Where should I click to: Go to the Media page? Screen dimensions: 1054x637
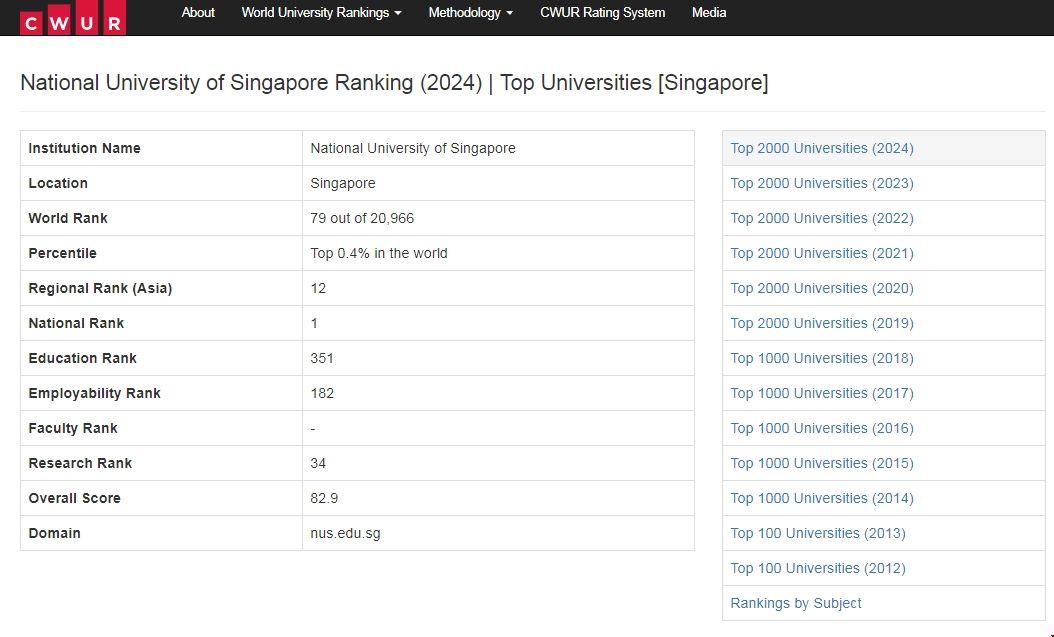click(709, 13)
